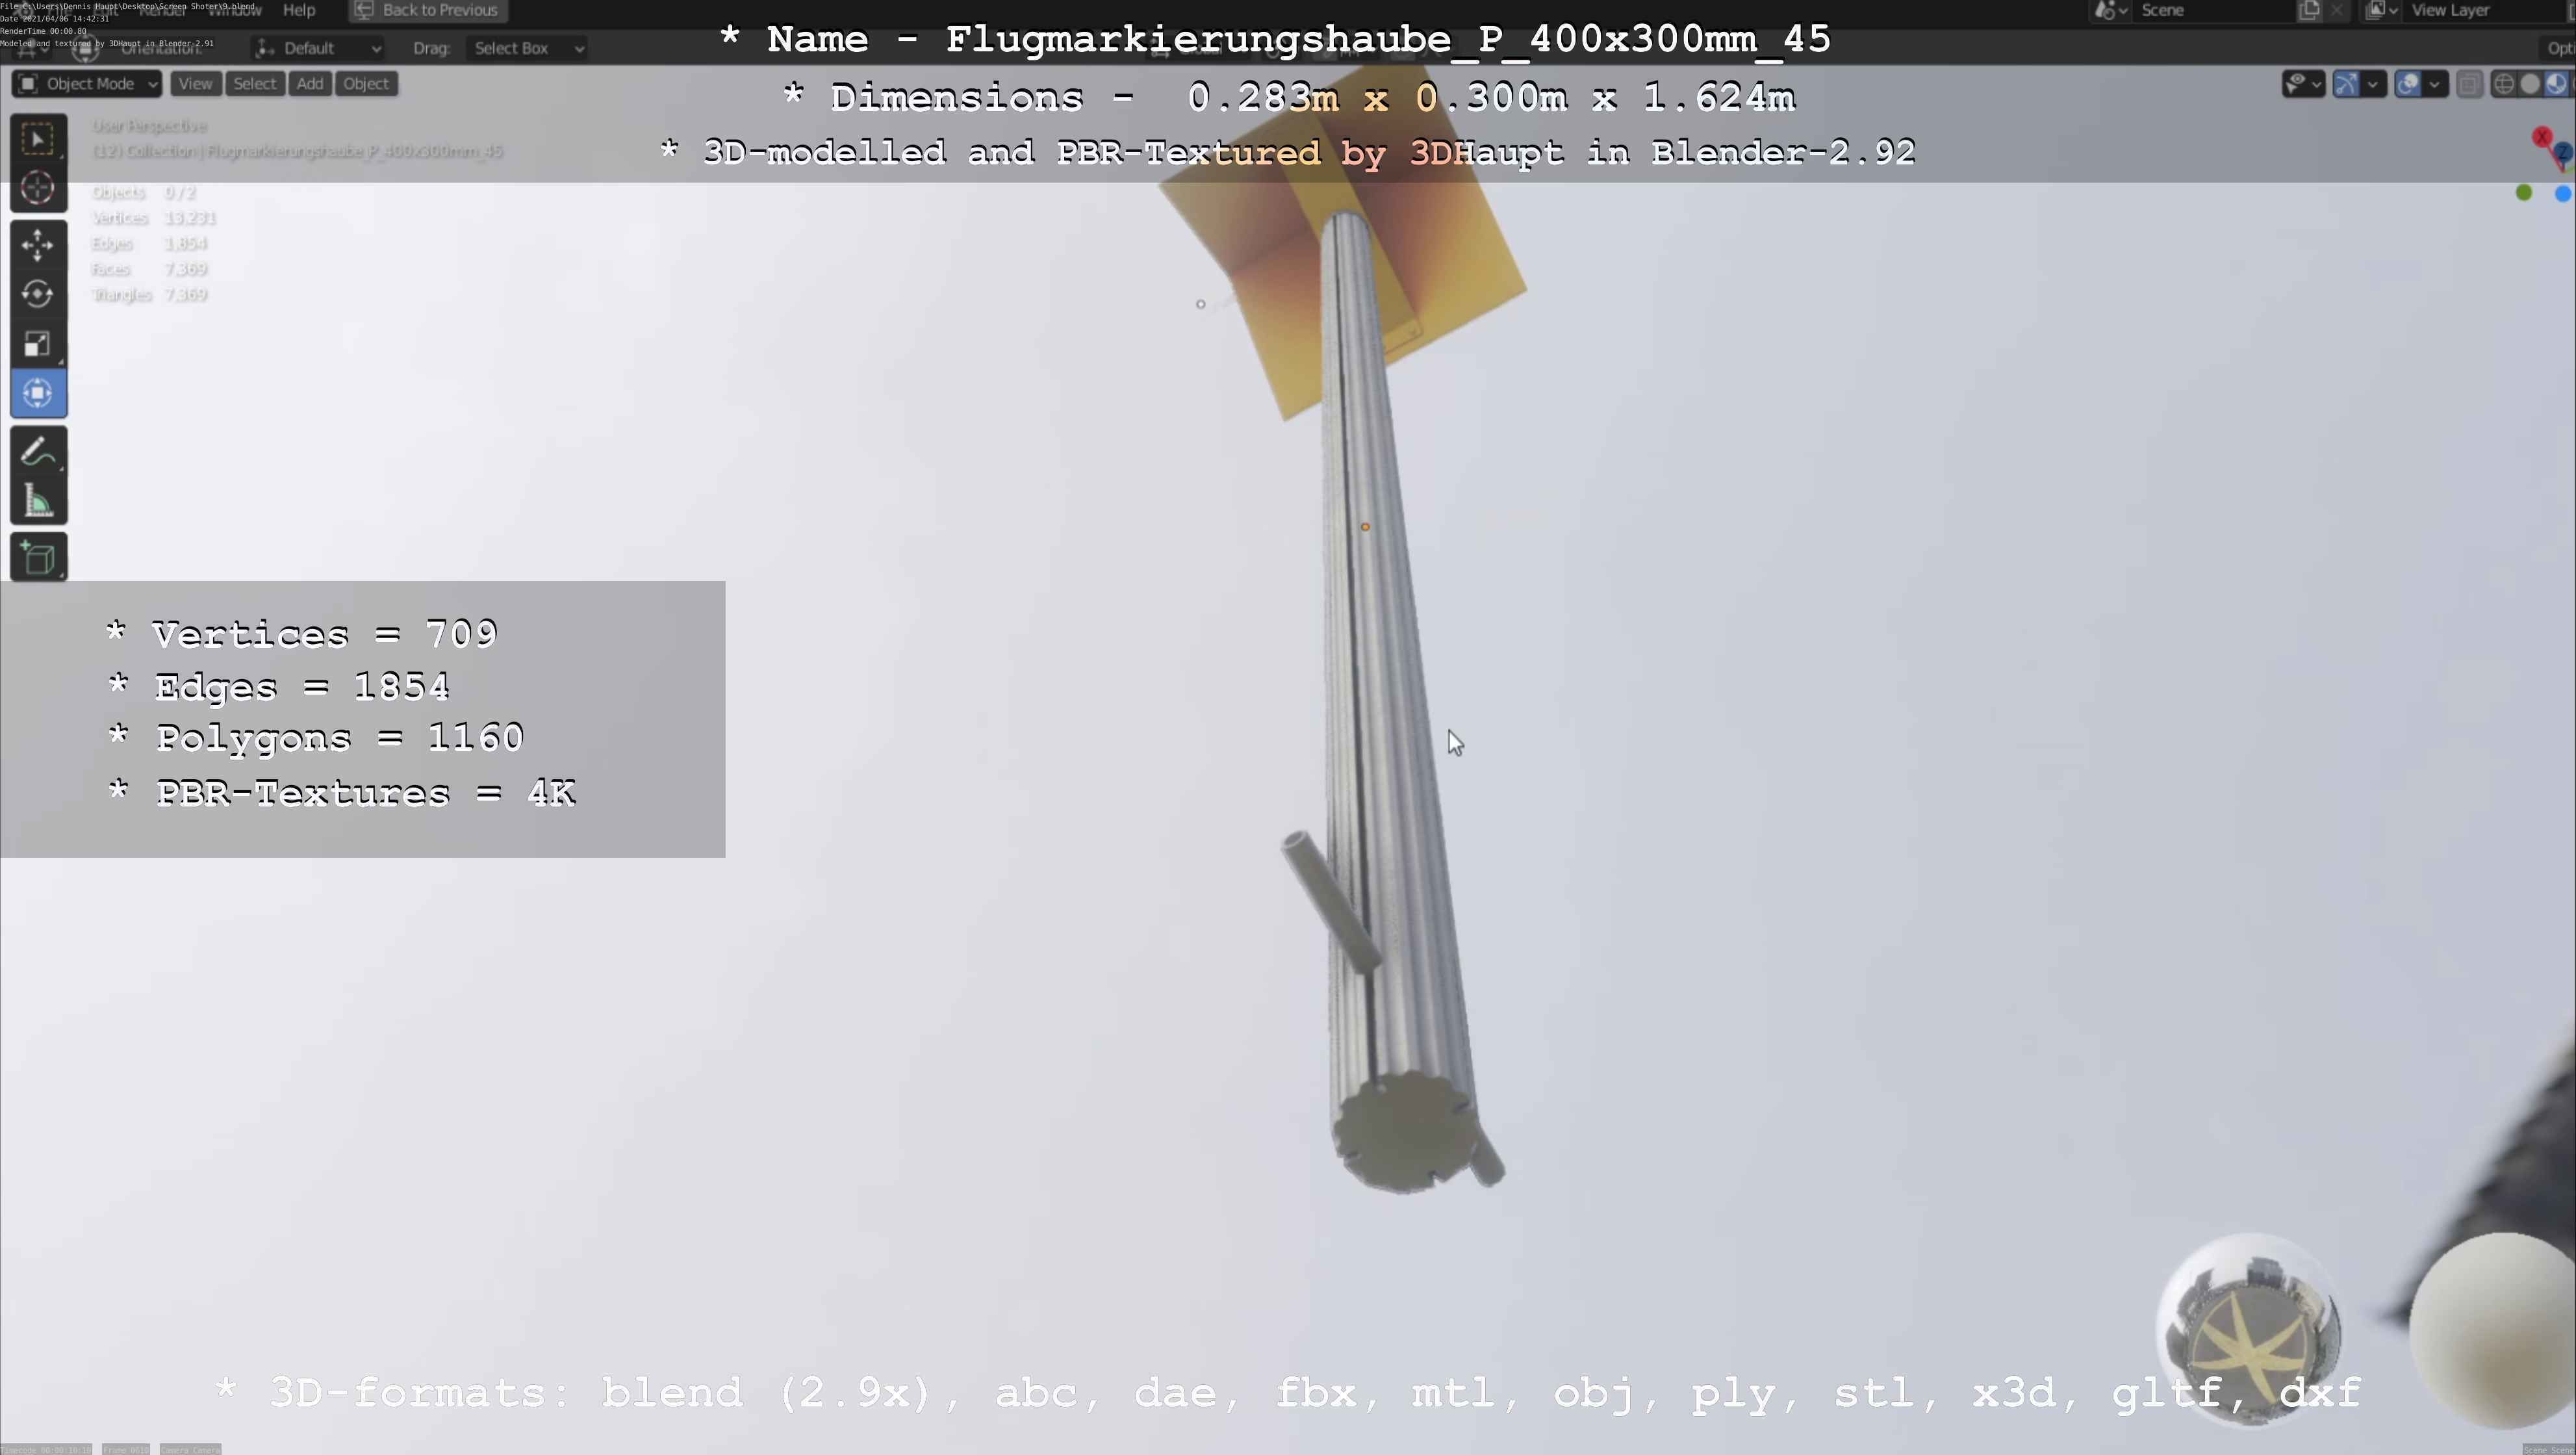Image resolution: width=2576 pixels, height=1455 pixels.
Task: Click the 'Faces 7,369' statistic
Action: tap(150, 269)
